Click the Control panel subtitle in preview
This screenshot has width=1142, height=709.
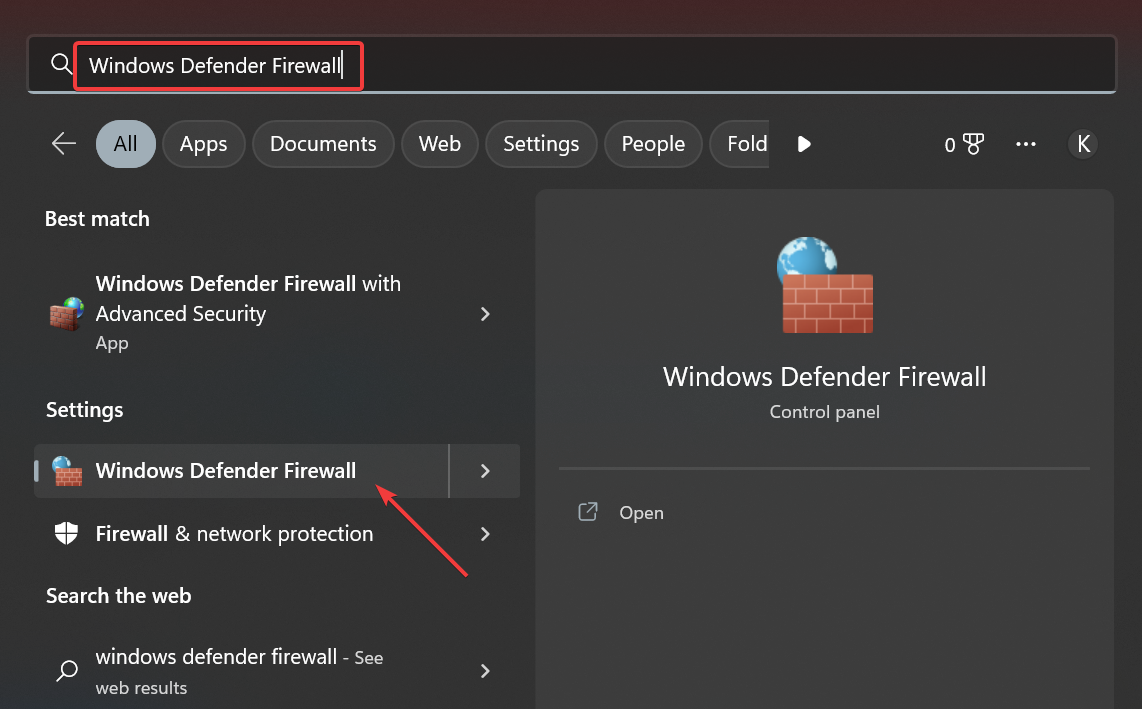click(x=824, y=412)
